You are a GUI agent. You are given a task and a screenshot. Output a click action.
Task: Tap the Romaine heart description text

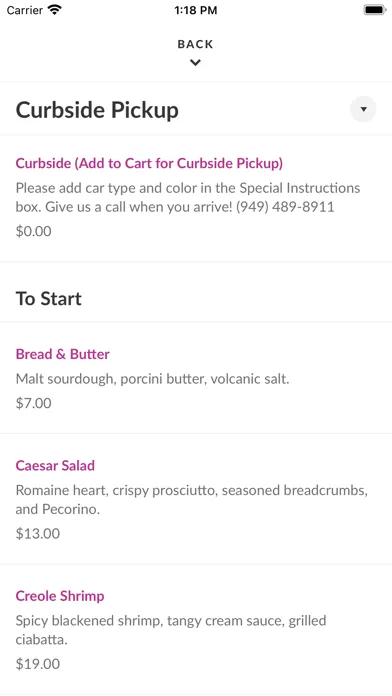tap(192, 500)
